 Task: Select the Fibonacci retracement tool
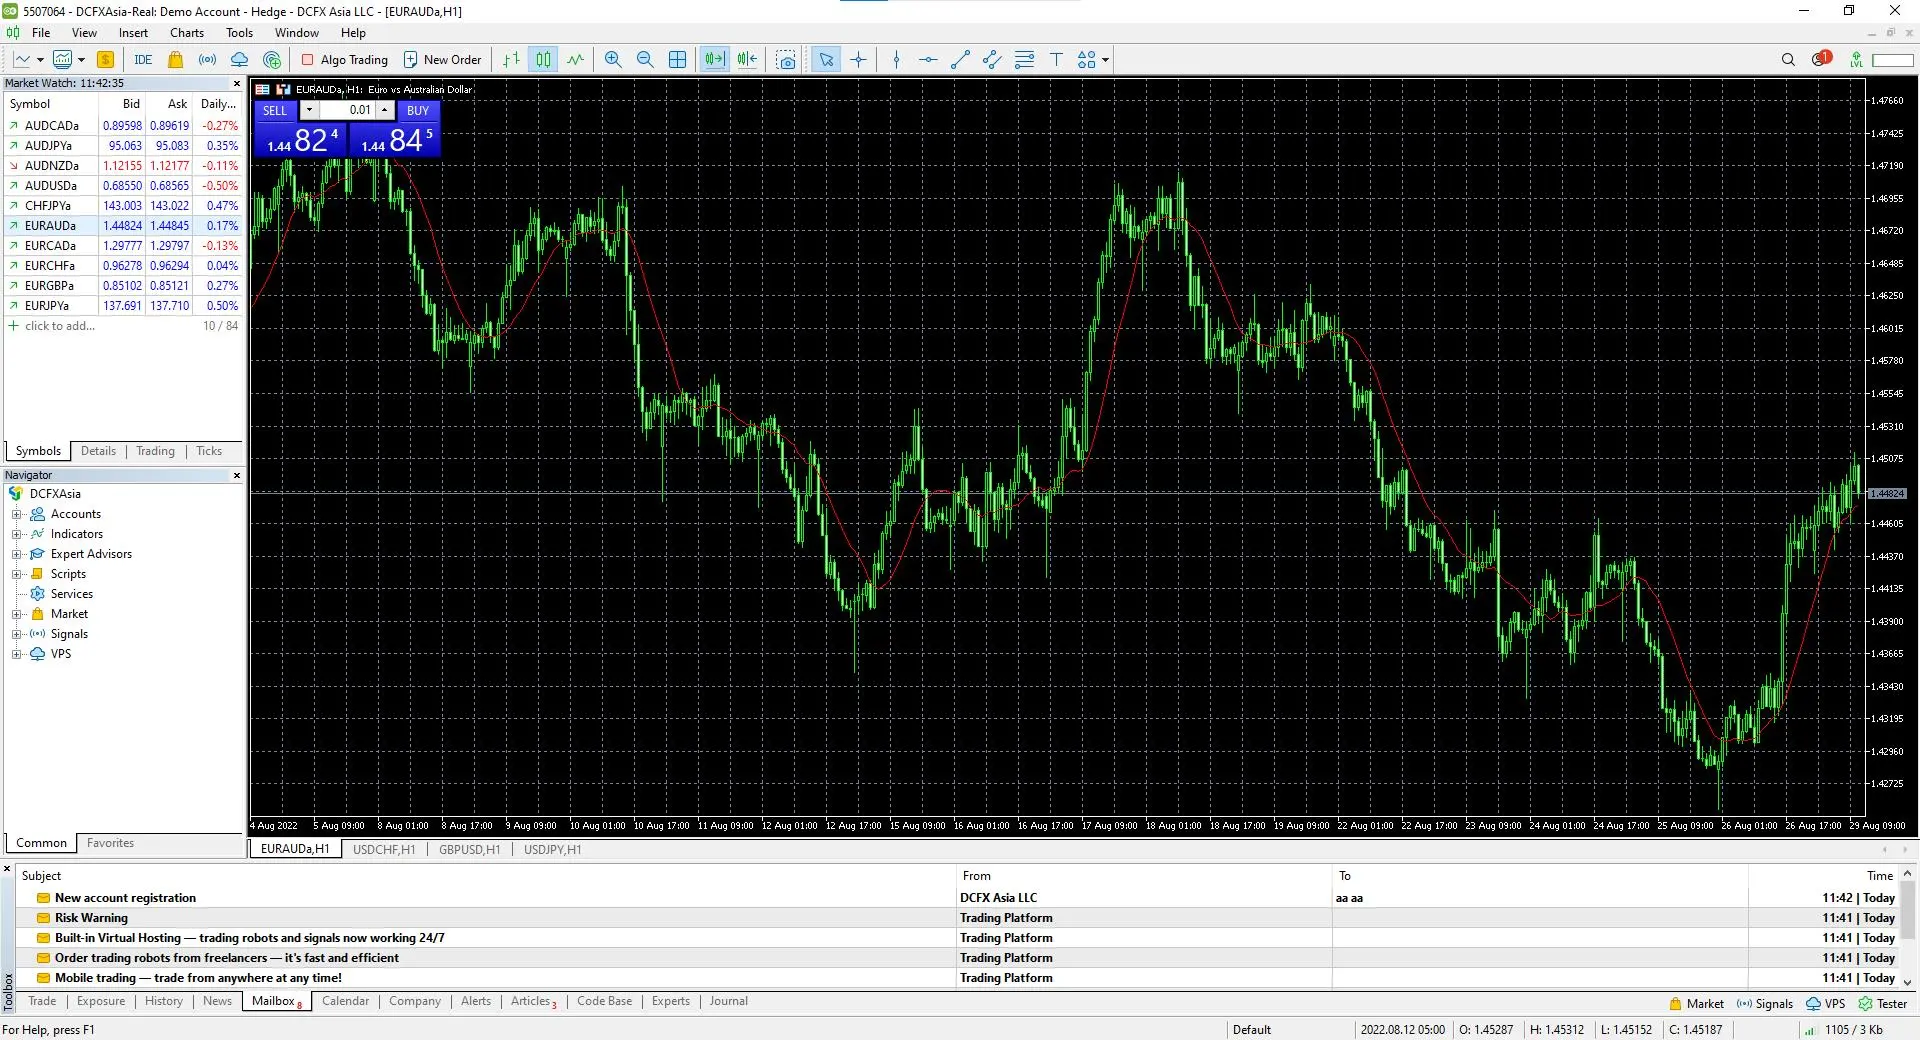[x=1024, y=60]
